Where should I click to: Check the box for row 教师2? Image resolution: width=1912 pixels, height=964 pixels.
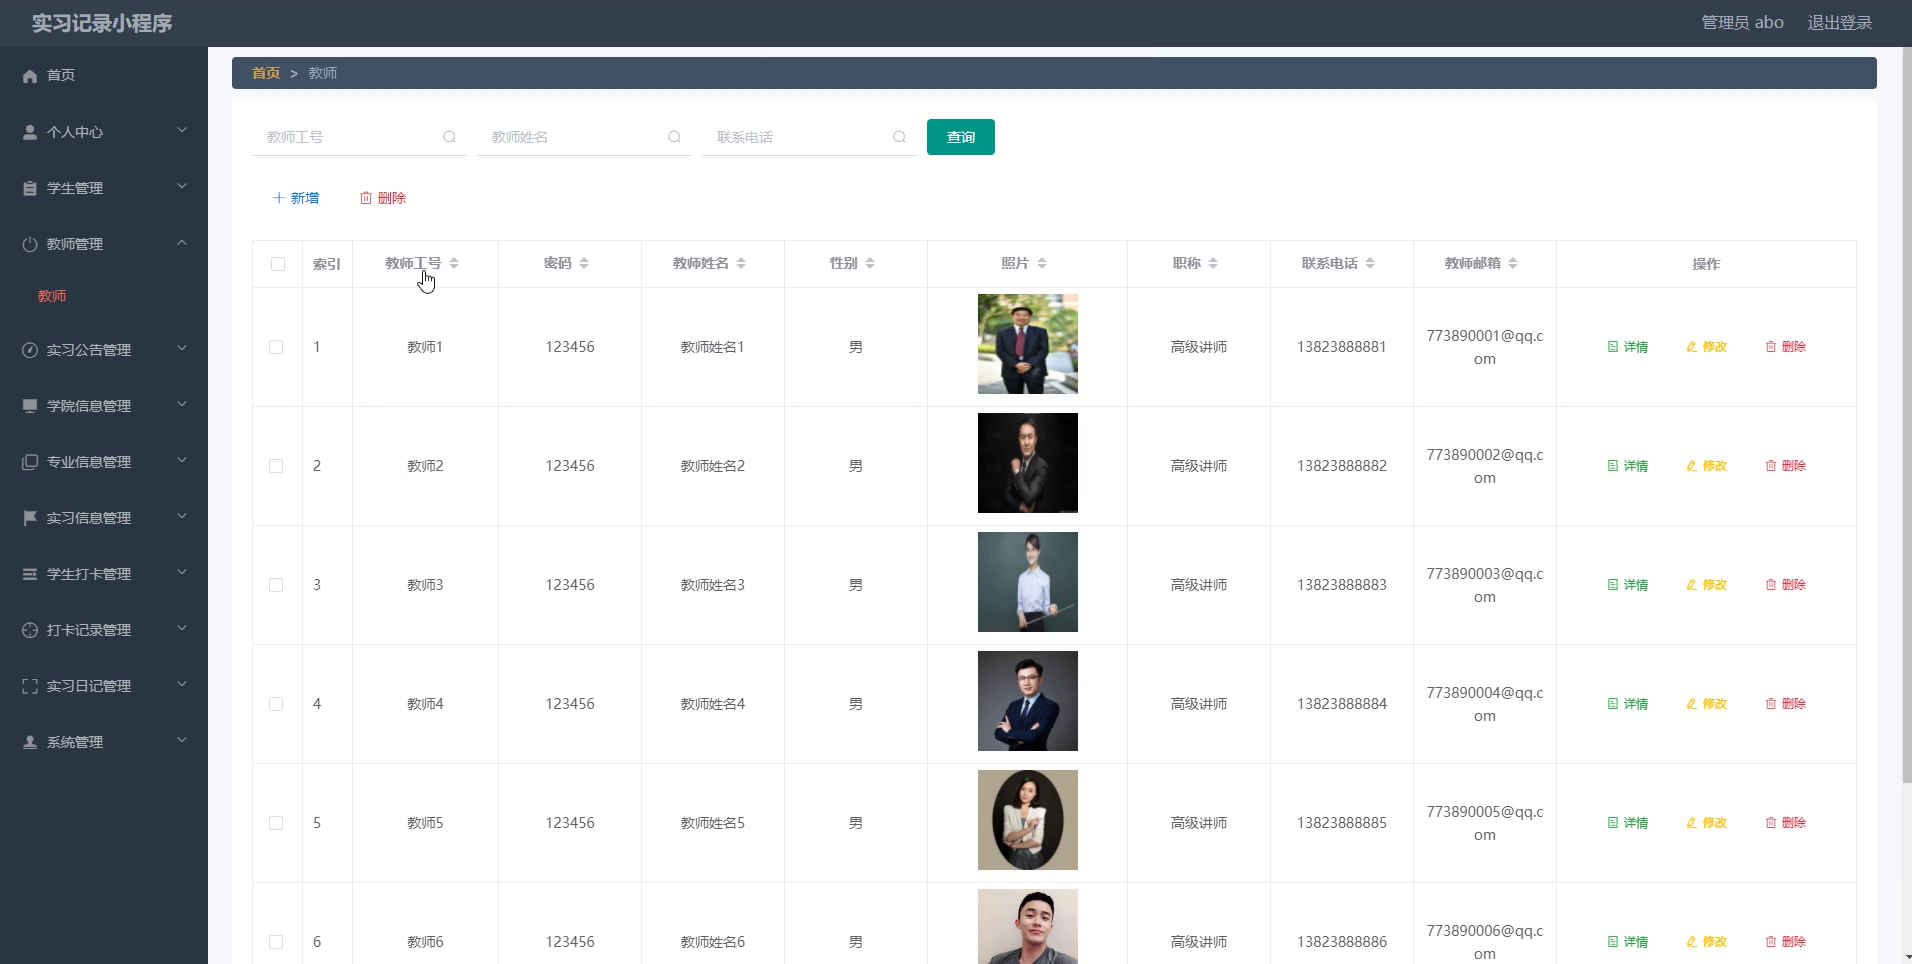coord(276,466)
